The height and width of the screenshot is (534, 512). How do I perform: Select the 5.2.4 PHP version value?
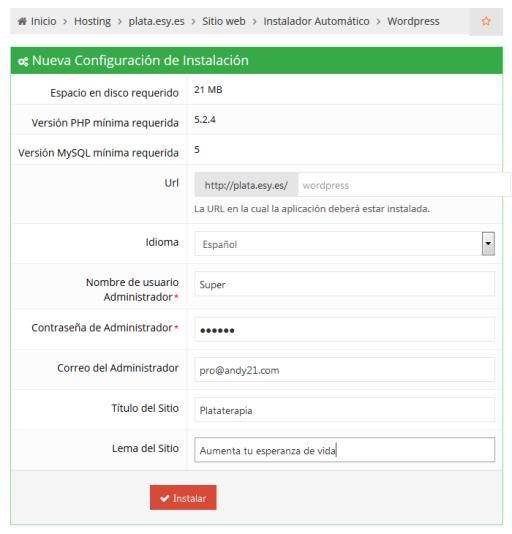click(205, 120)
